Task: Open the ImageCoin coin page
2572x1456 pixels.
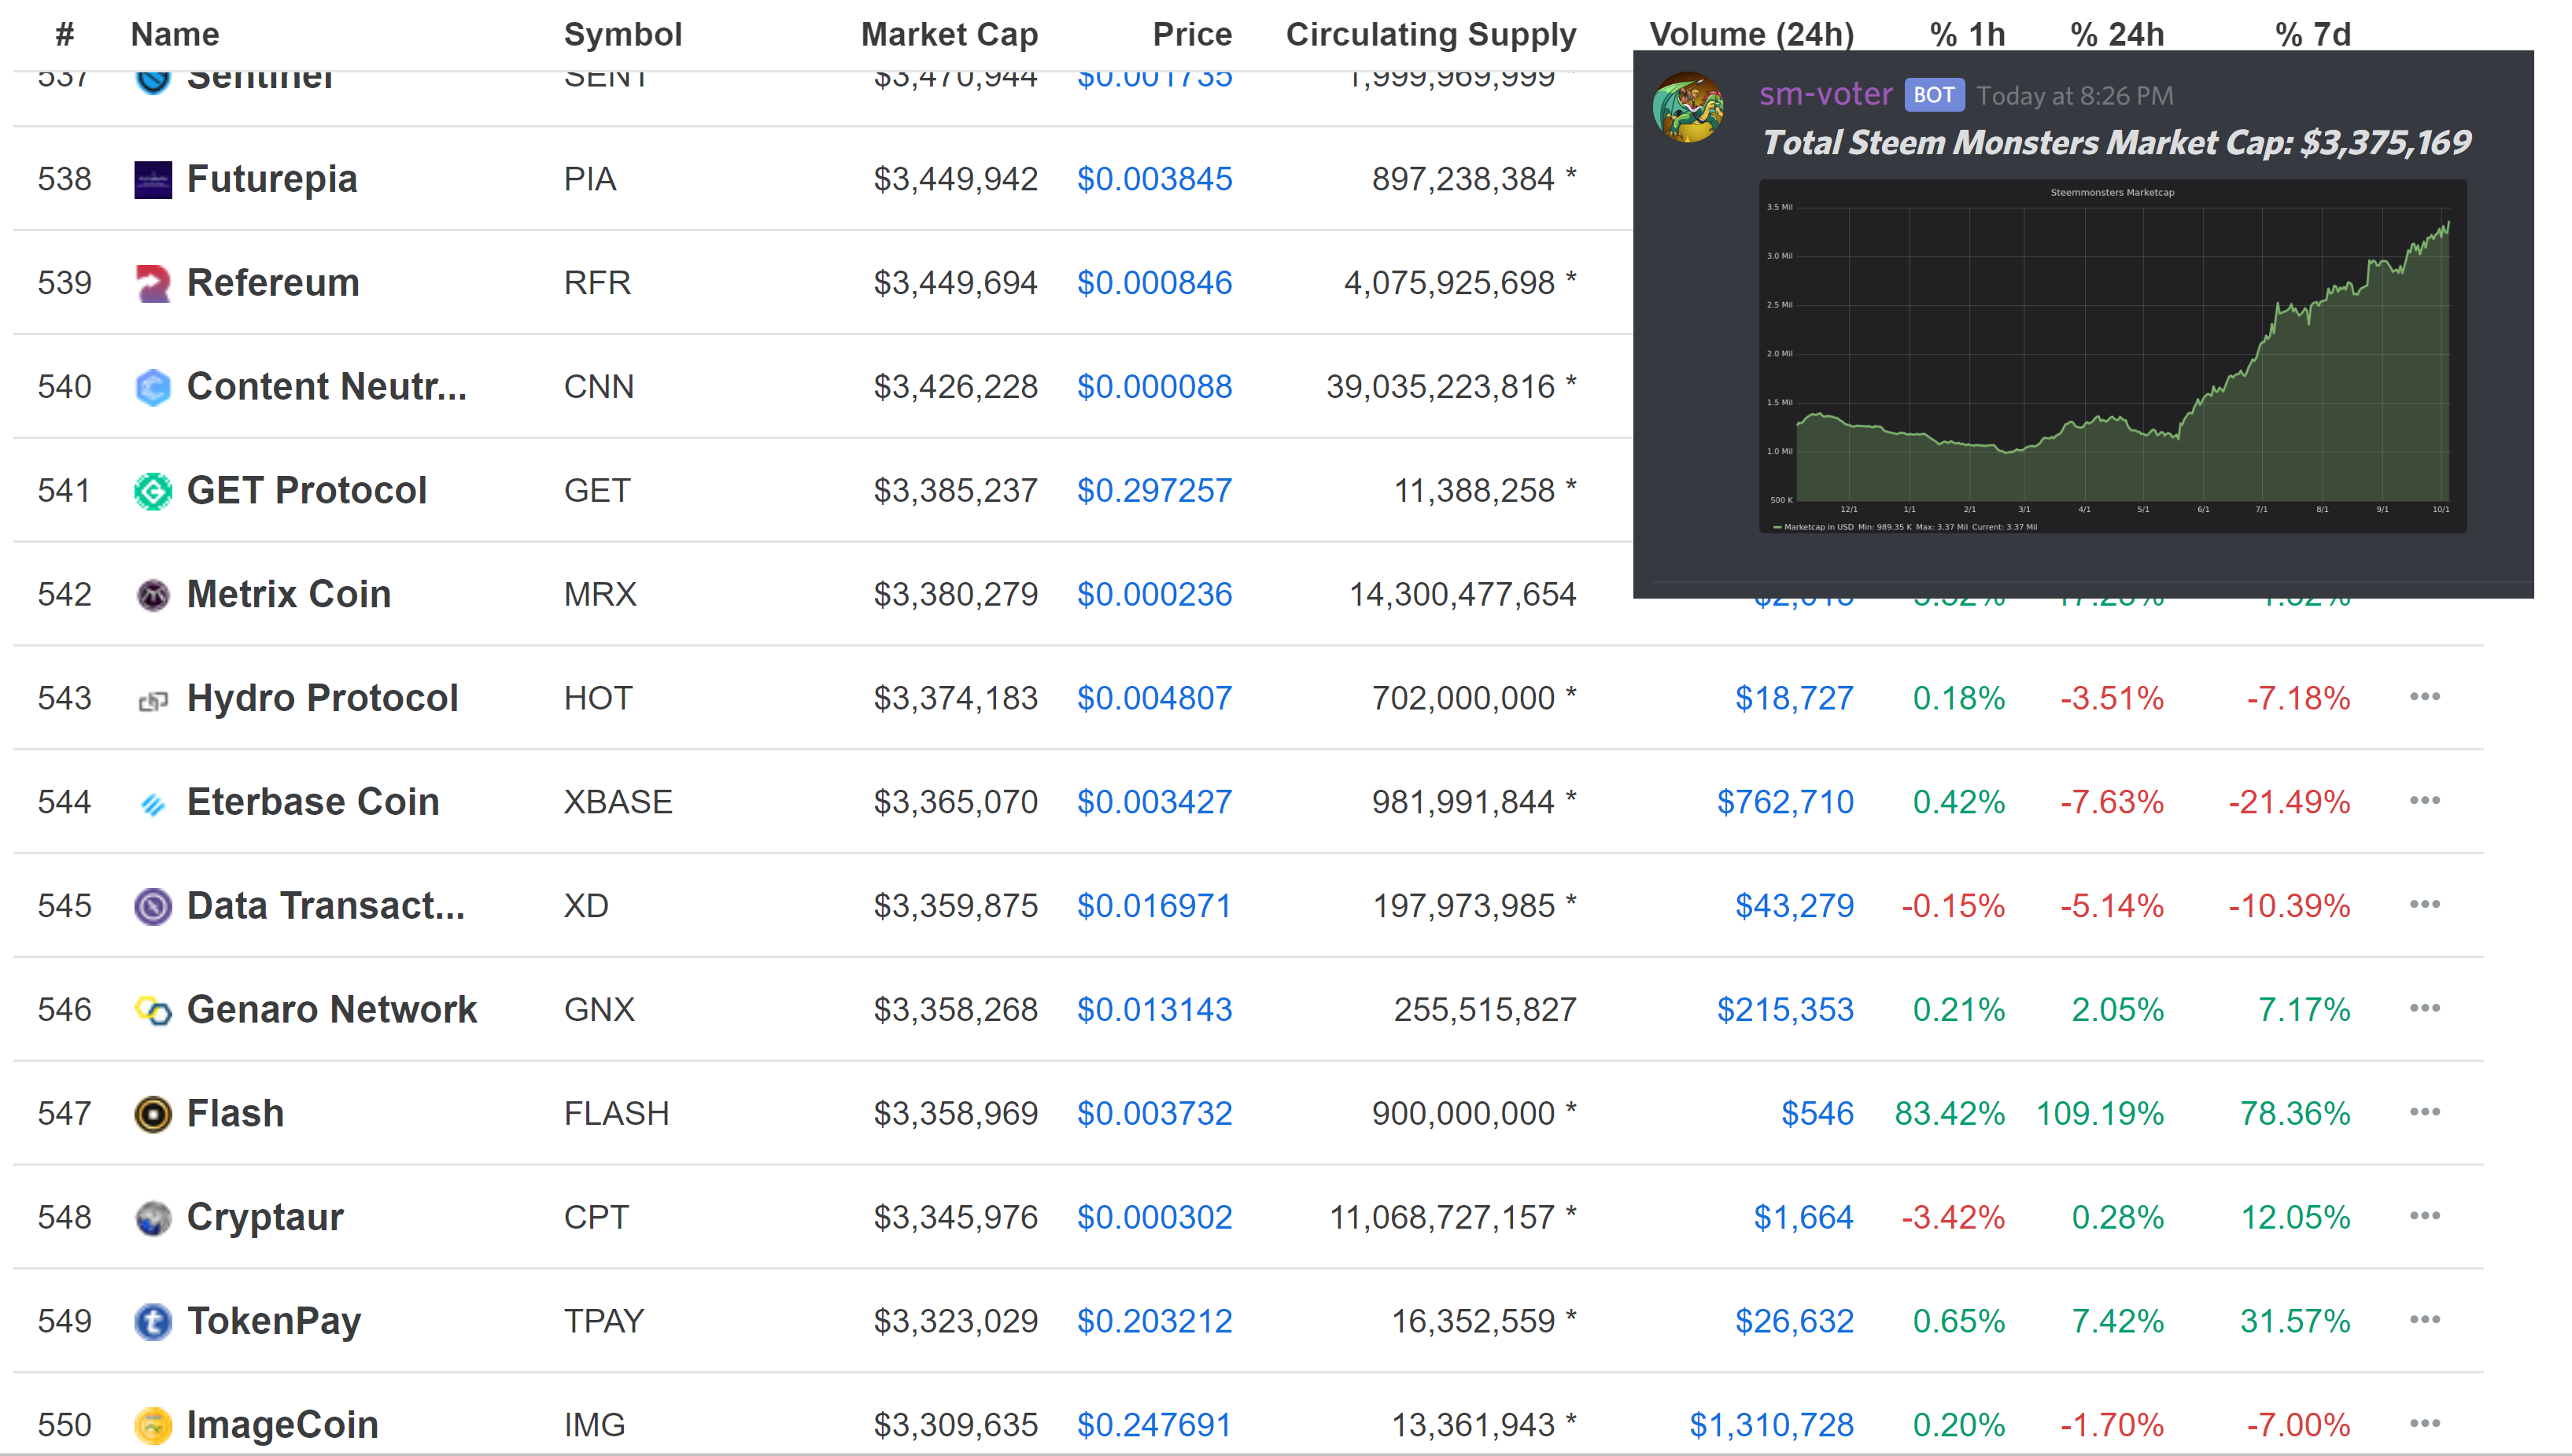Action: 283,1425
